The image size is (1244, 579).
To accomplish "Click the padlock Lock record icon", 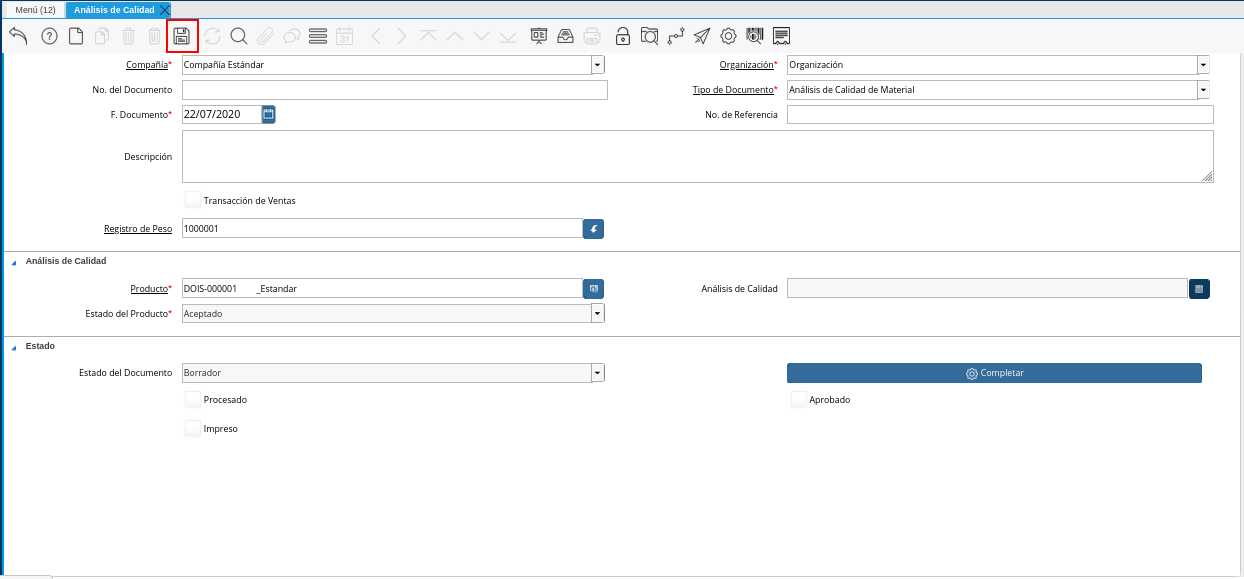I will pyautogui.click(x=623, y=36).
